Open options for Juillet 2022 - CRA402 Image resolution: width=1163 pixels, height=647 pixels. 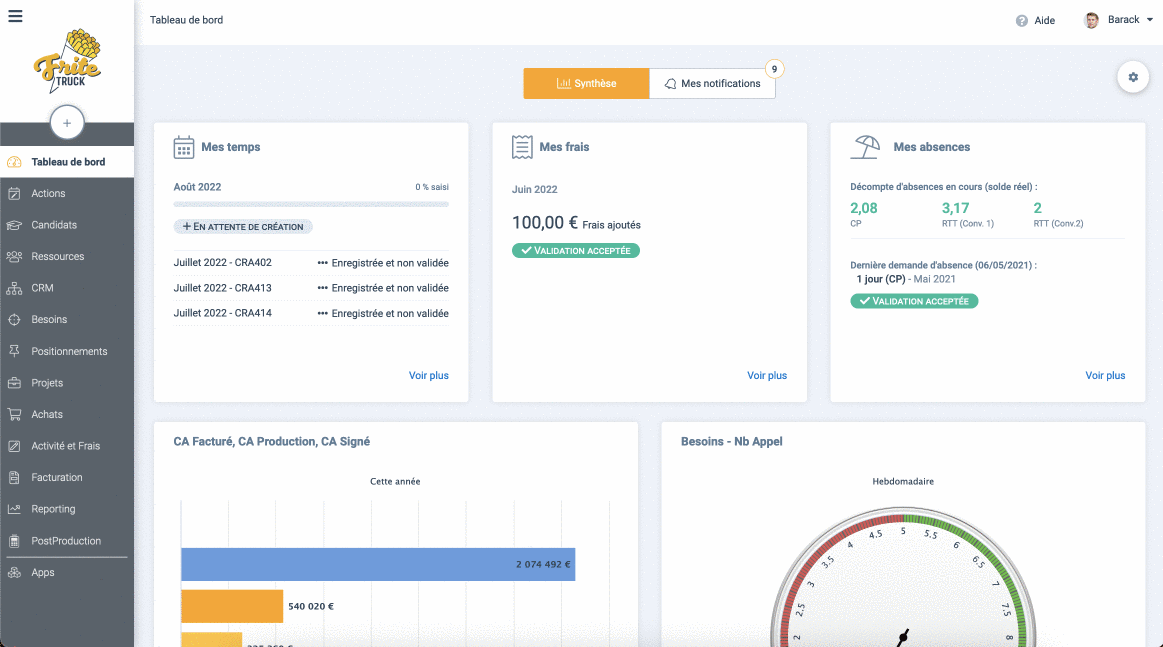pyautogui.click(x=322, y=263)
